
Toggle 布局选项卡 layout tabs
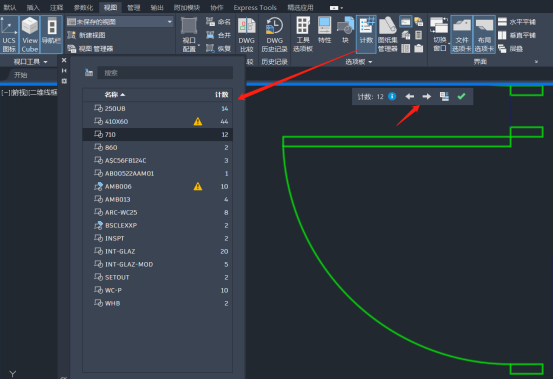pos(484,35)
